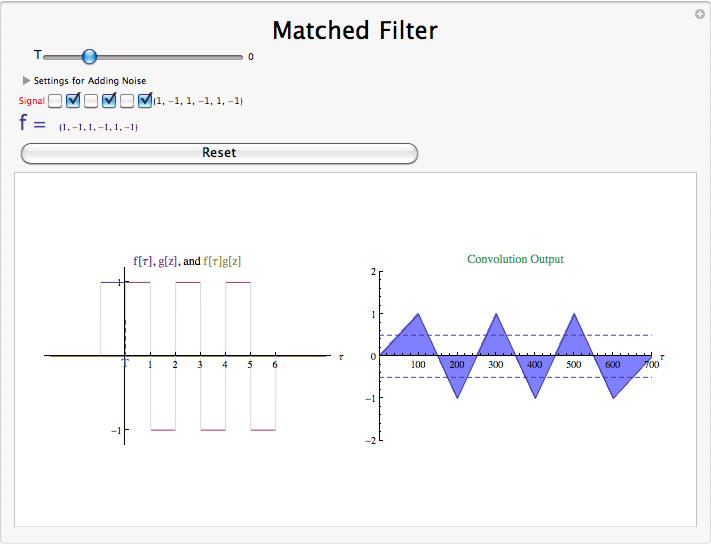Viewport: 711px width, 546px height.
Task: Disable the sixth Signal checkbox
Action: 145,101
